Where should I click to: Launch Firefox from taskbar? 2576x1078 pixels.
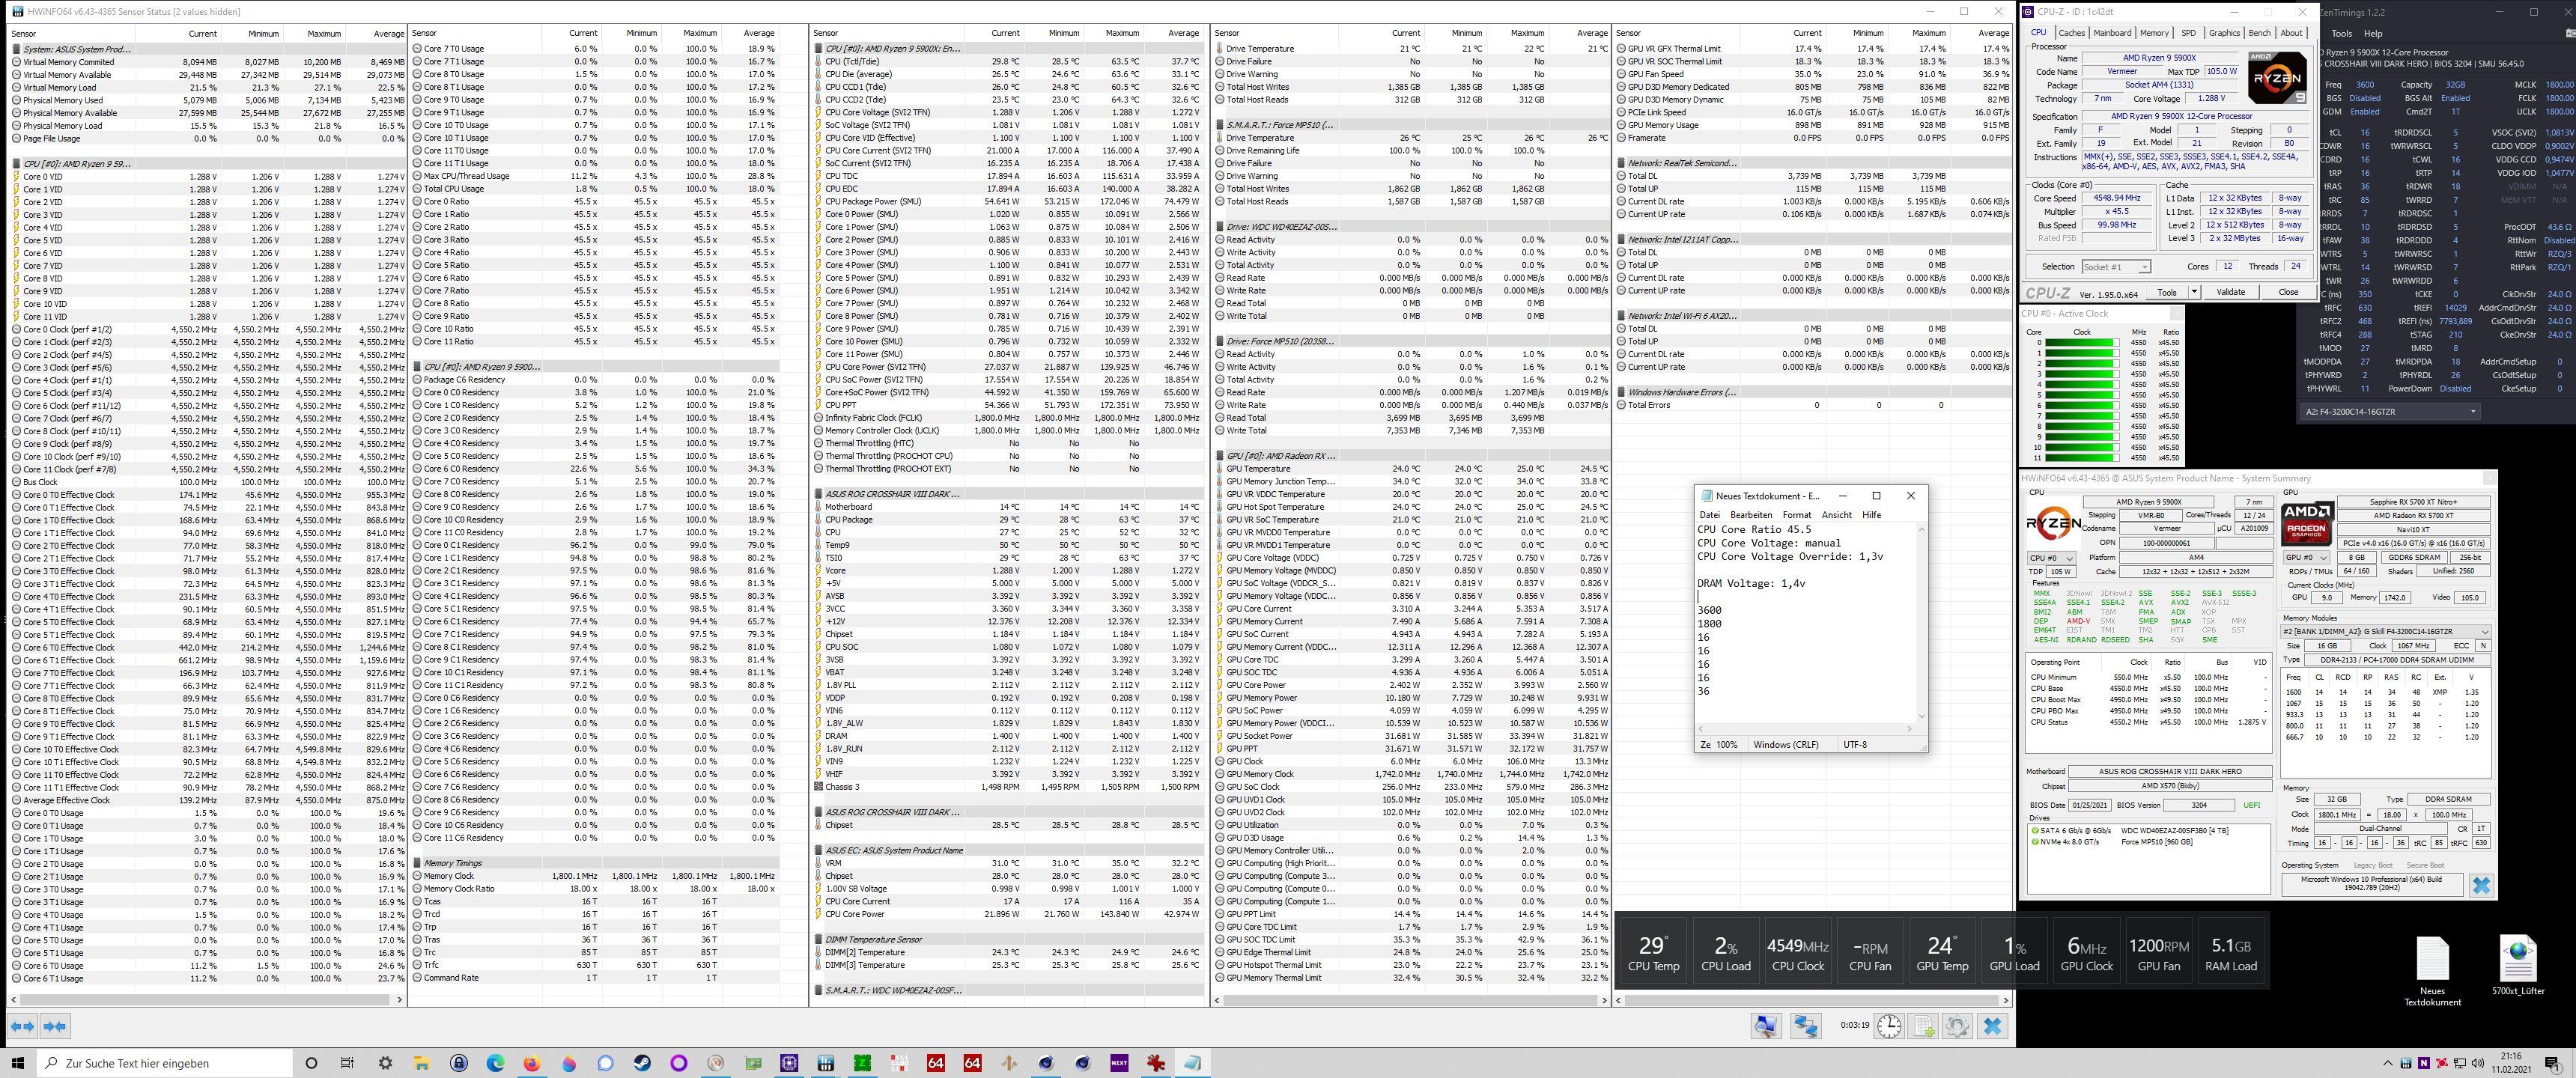click(531, 1063)
